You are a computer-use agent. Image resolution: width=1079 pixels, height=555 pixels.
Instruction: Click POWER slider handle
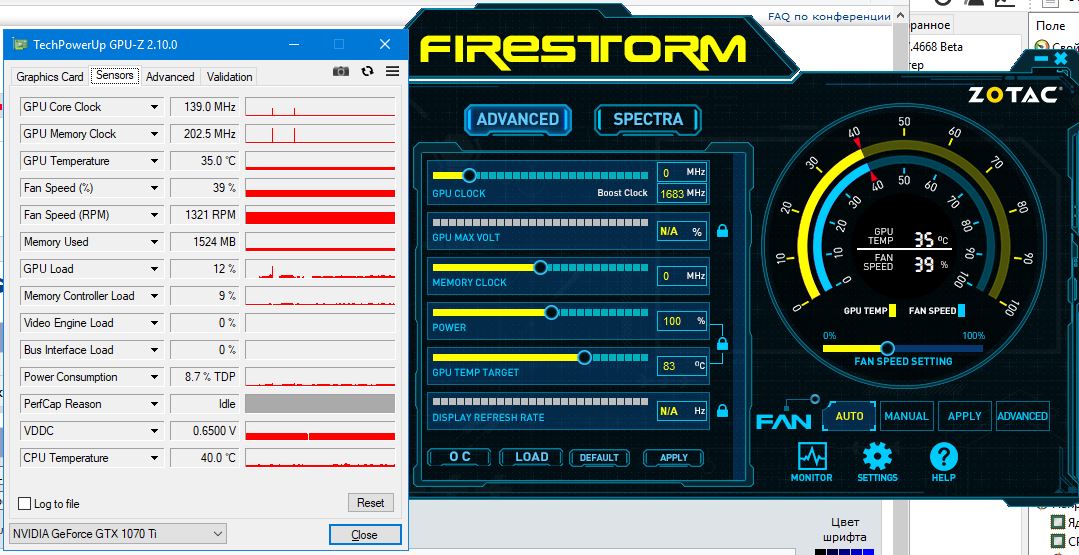(551, 312)
